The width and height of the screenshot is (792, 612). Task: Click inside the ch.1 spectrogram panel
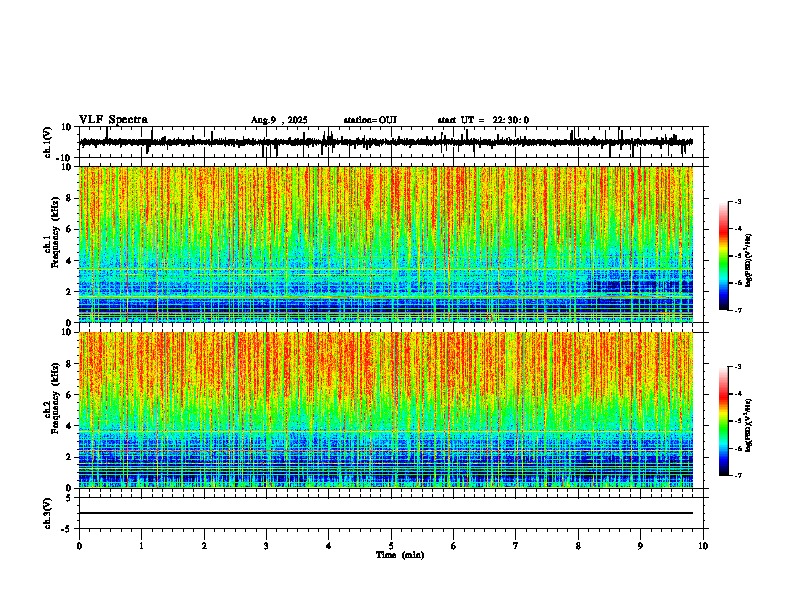(386, 244)
